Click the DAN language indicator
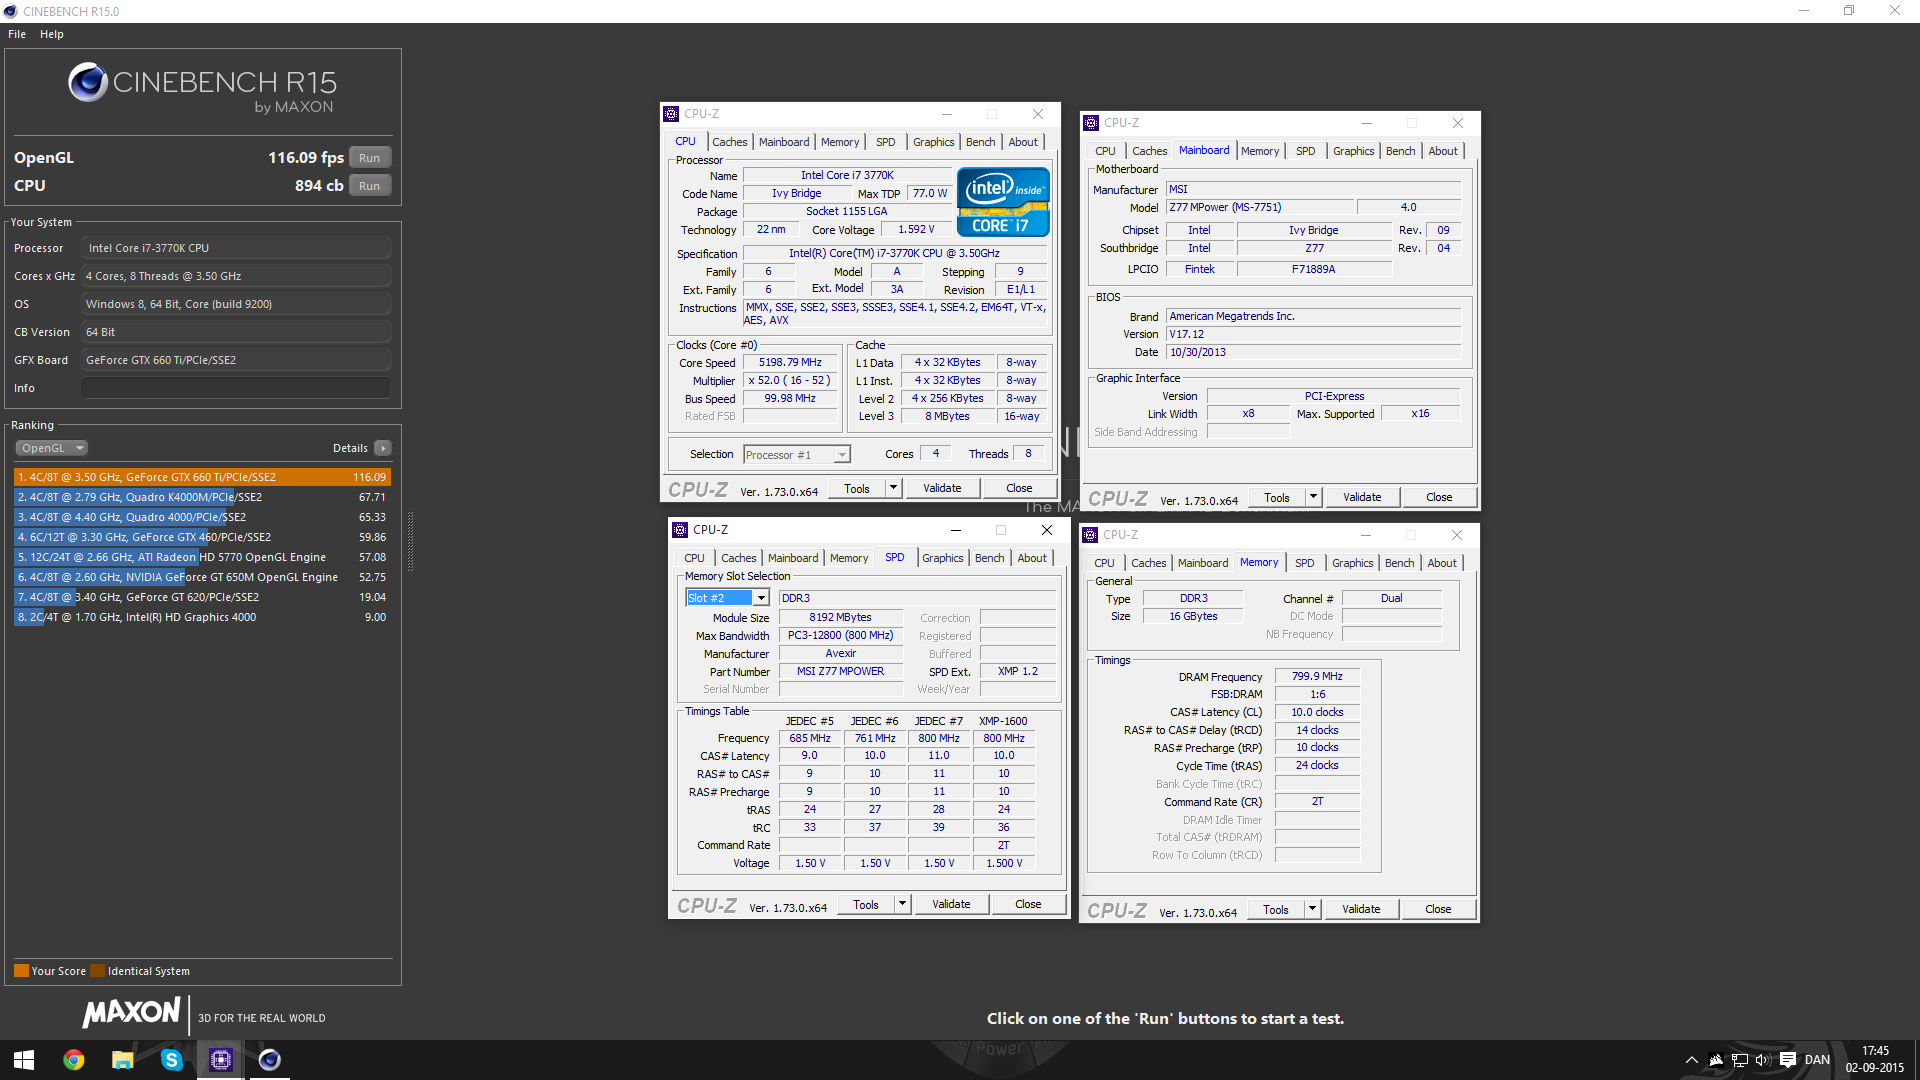Screen dimensions: 1920x1080 1817,1060
